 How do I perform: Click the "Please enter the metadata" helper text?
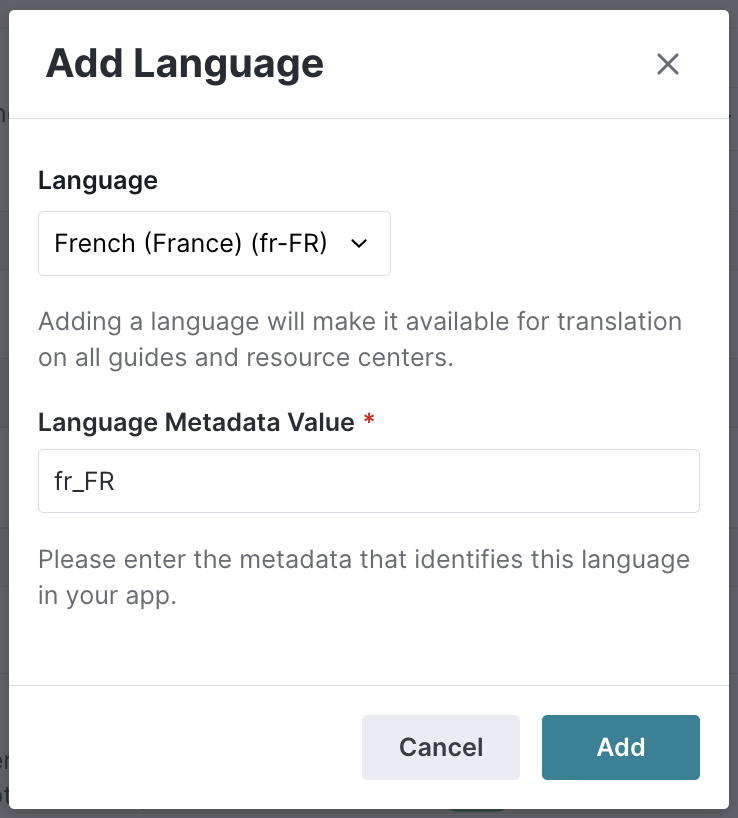coord(364,577)
